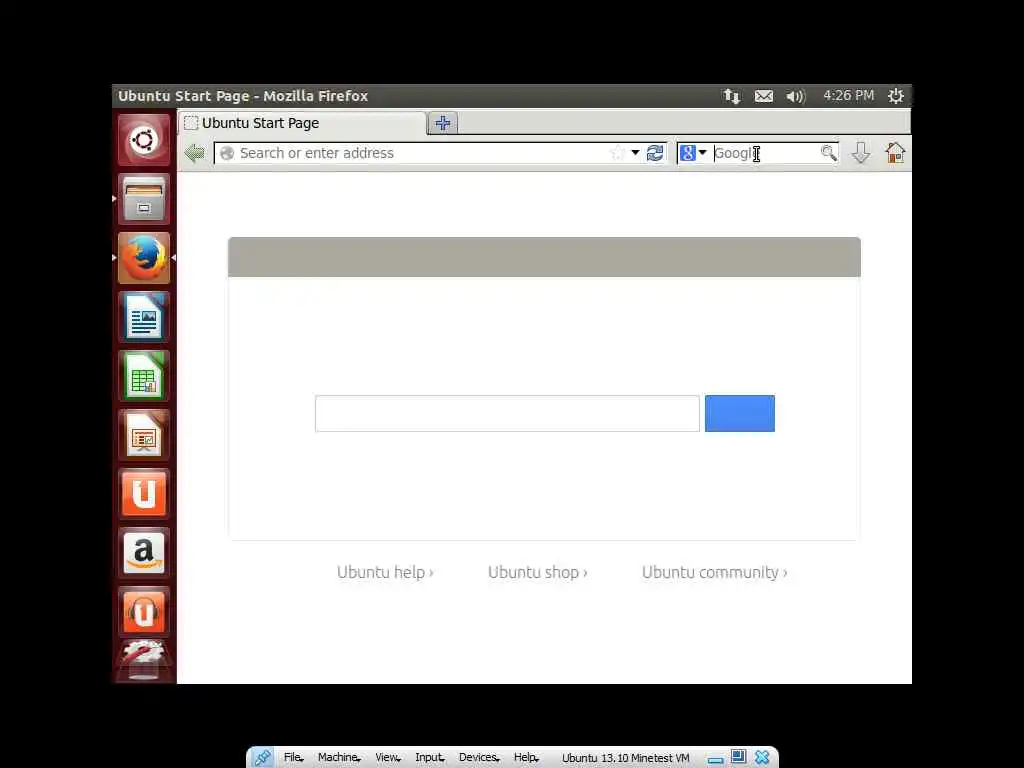The image size is (1024, 768).
Task: Open the messaging mail indicator
Action: click(x=763, y=97)
